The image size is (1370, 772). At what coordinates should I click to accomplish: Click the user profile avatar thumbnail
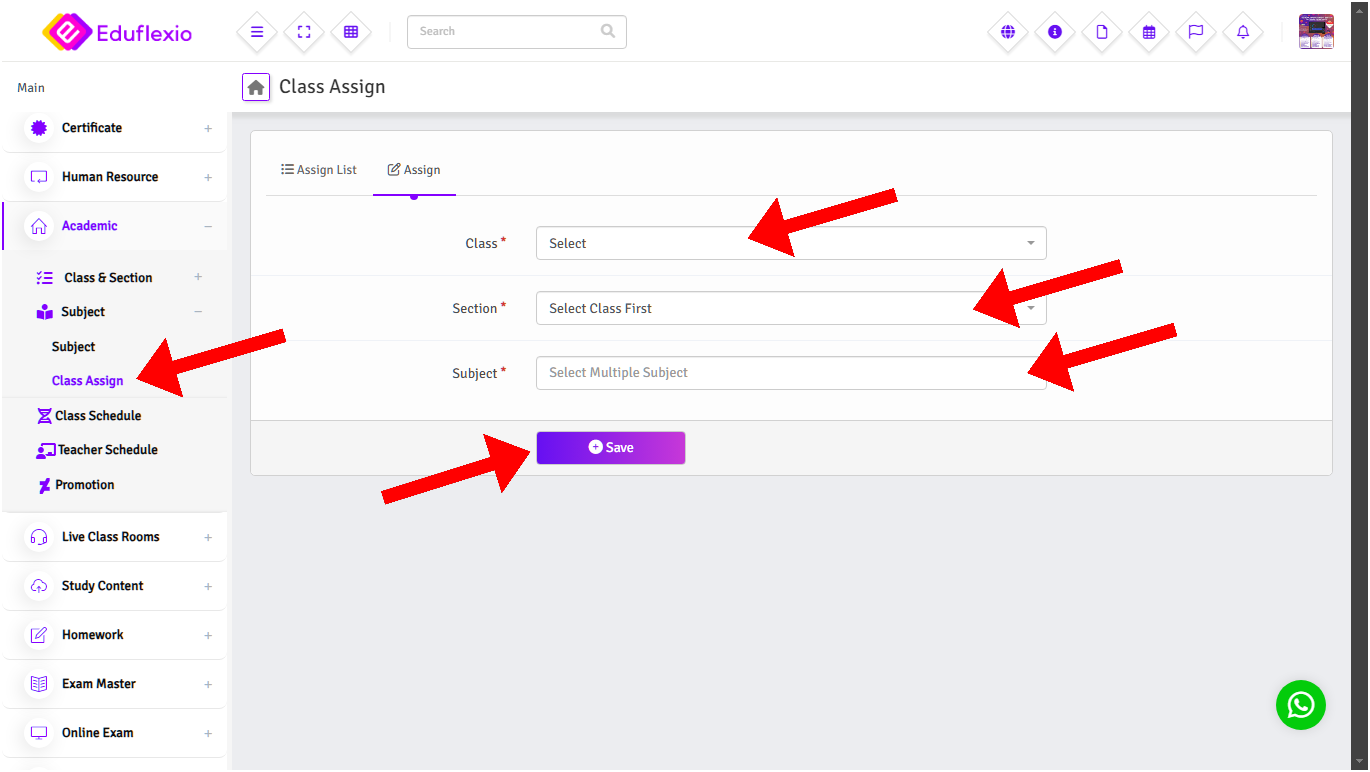pyautogui.click(x=1315, y=32)
